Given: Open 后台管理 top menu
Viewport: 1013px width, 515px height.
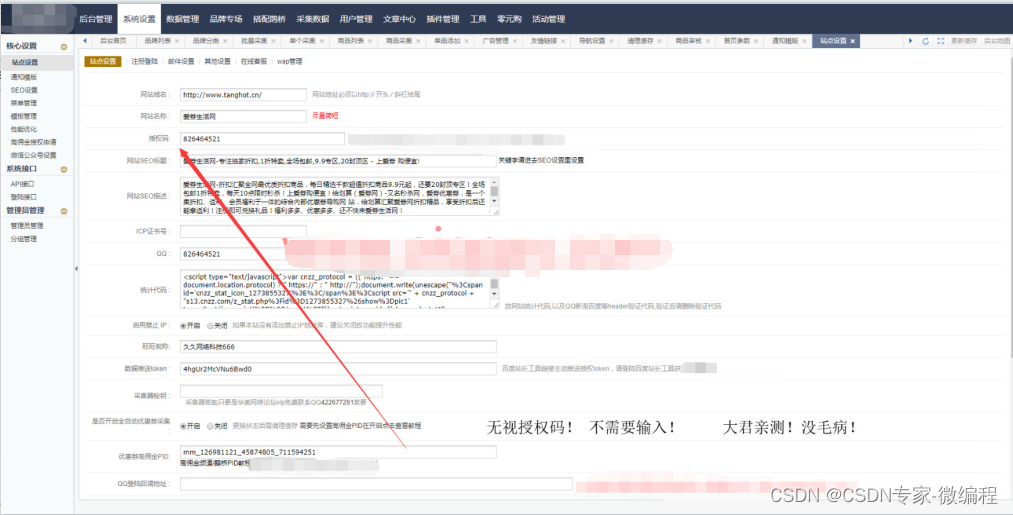Looking at the screenshot, I should point(96,19).
